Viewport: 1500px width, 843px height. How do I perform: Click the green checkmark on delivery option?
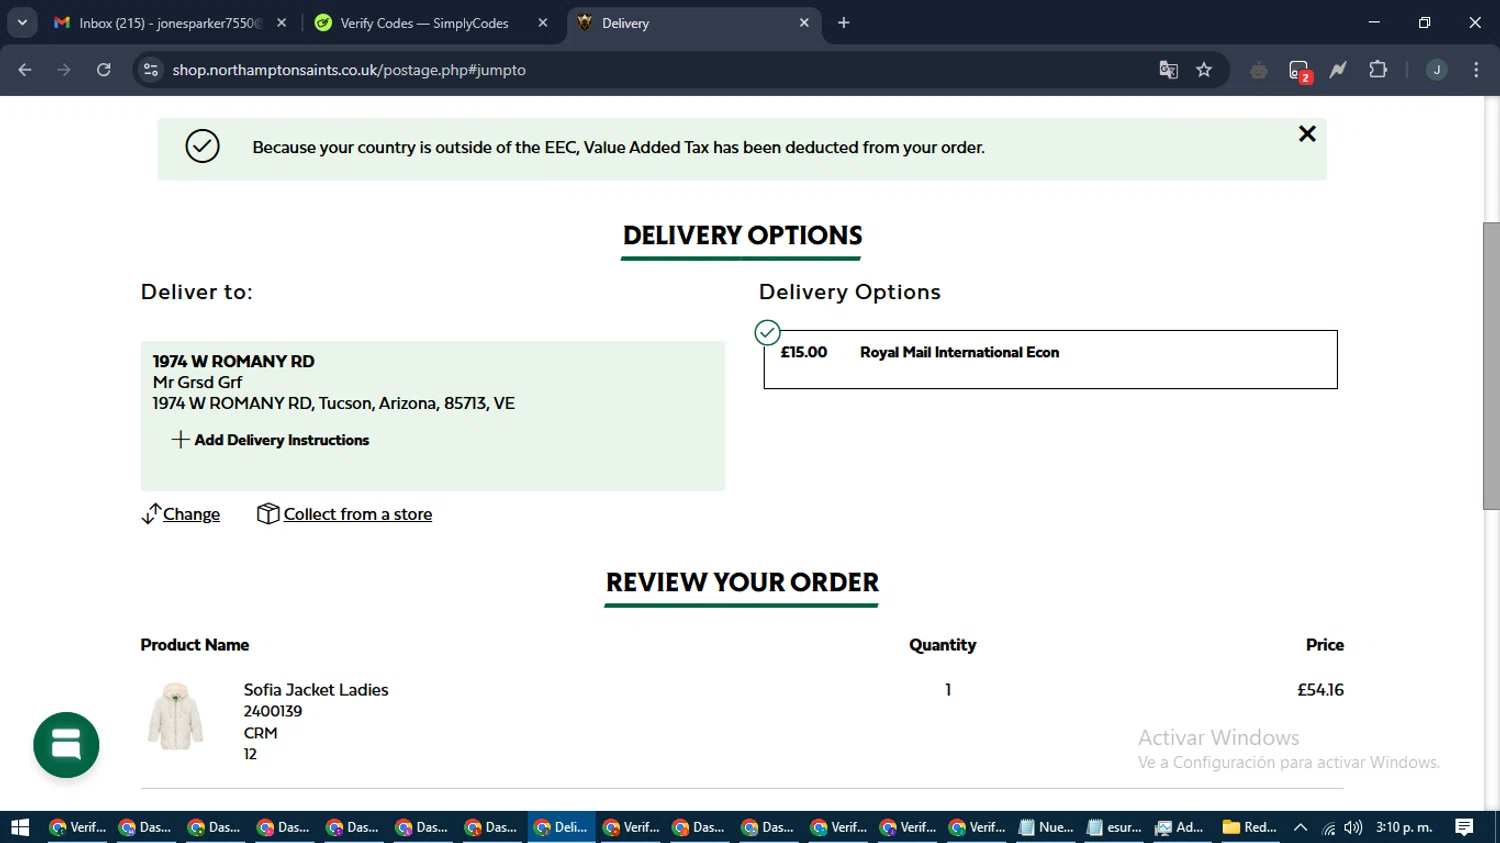[767, 332]
